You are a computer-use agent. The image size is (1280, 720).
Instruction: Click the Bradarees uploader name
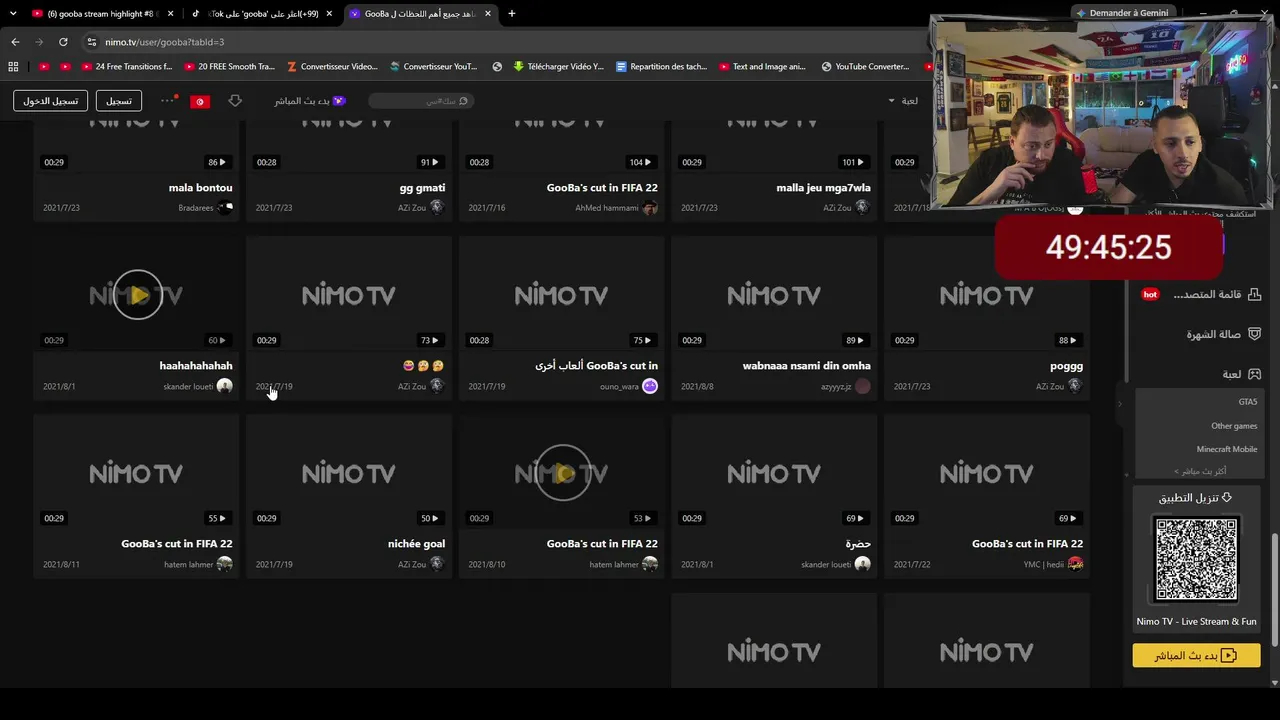click(x=196, y=208)
